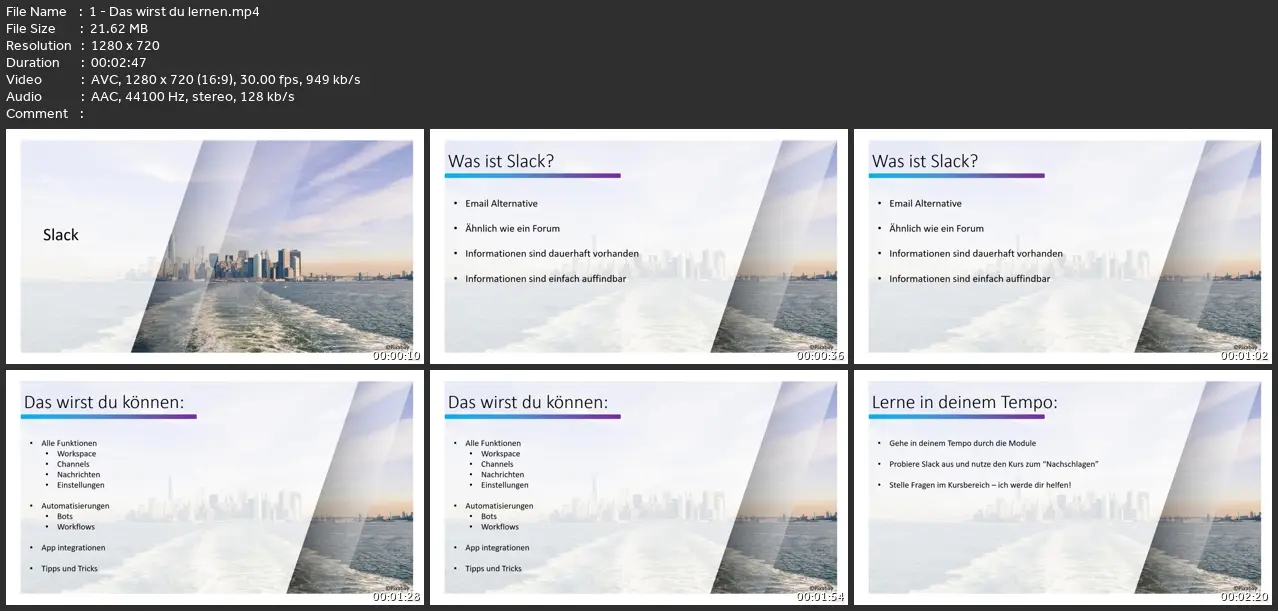Viewport: 1278px width, 611px height.
Task: Click the file name 1 - Das wirst du lernen.mp4
Action: click(x=174, y=12)
